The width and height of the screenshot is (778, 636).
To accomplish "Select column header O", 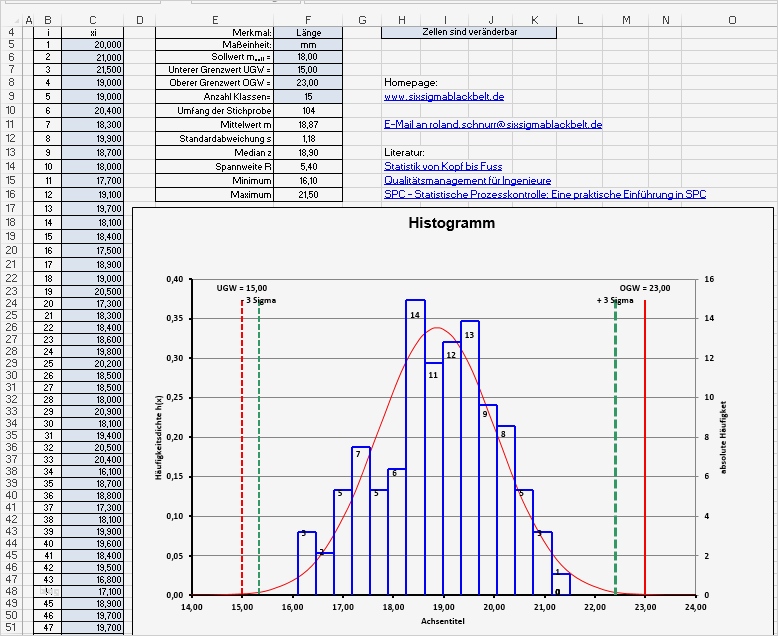I will [x=731, y=20].
